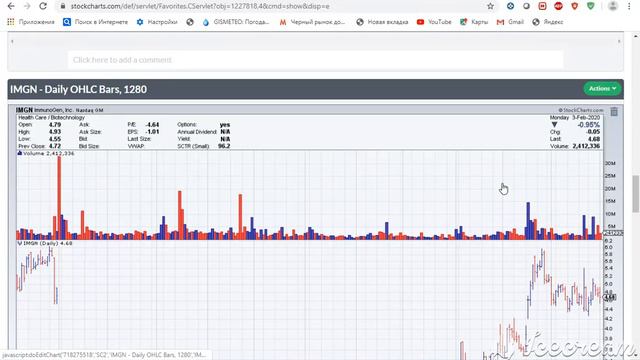Bookmark this page with the star icon
The width and height of the screenshot is (640, 360).
coord(491,6)
